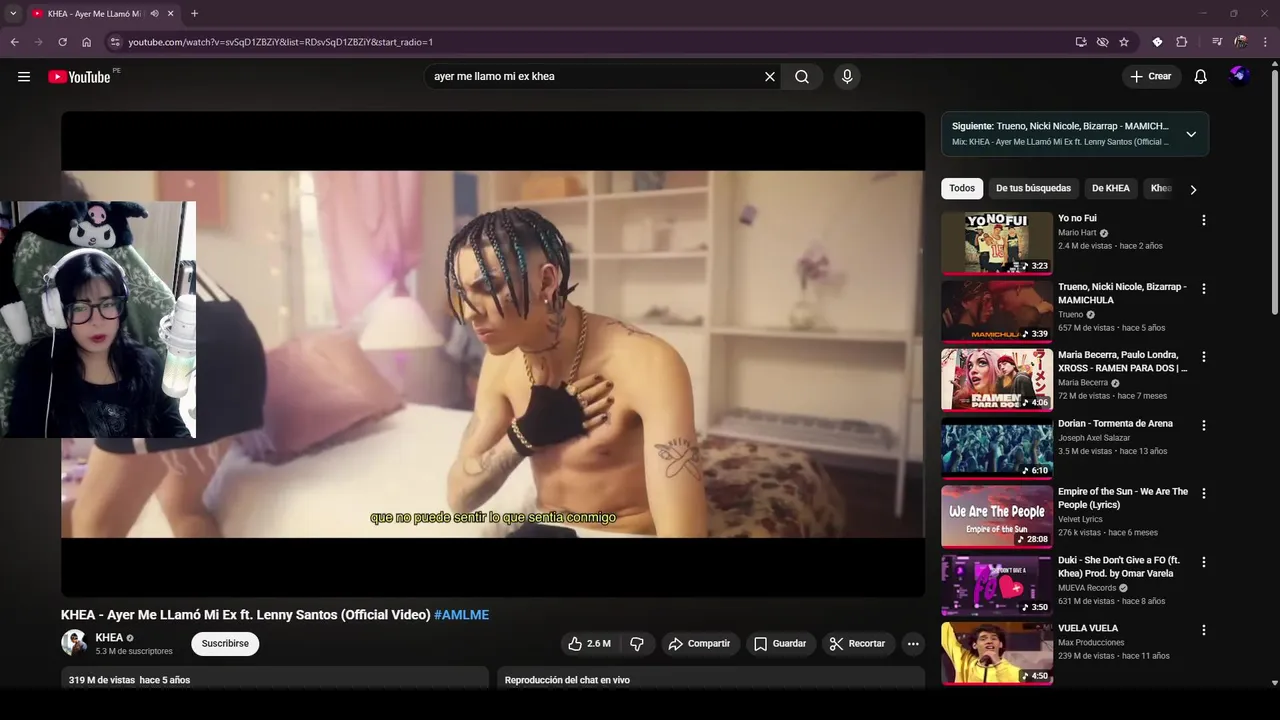The height and width of the screenshot is (720, 1280).
Task: Open the KHEA channel name link
Action: point(109,637)
